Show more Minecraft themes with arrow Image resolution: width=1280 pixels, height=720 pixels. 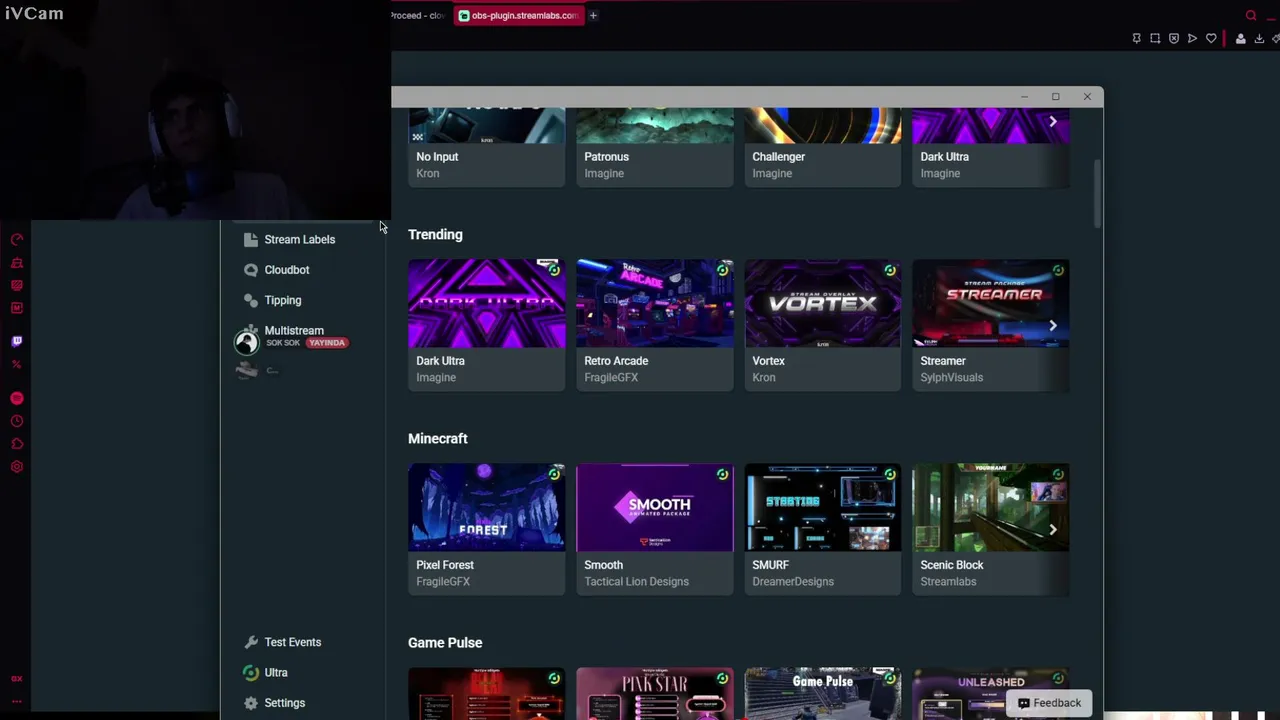pos(1053,530)
